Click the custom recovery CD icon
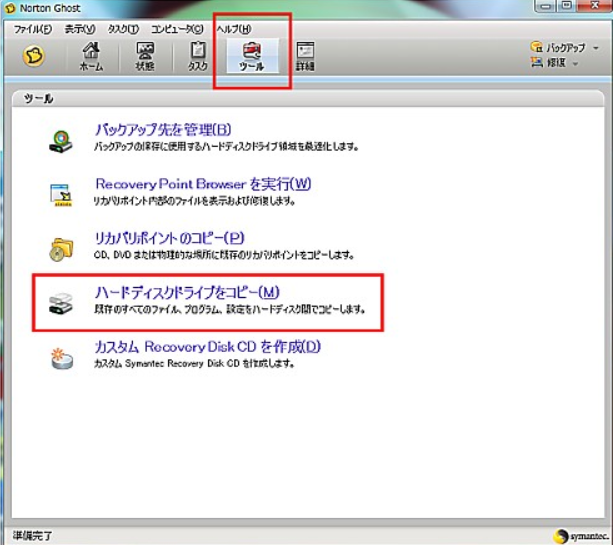Image resolution: width=613 pixels, height=545 pixels. [62, 358]
